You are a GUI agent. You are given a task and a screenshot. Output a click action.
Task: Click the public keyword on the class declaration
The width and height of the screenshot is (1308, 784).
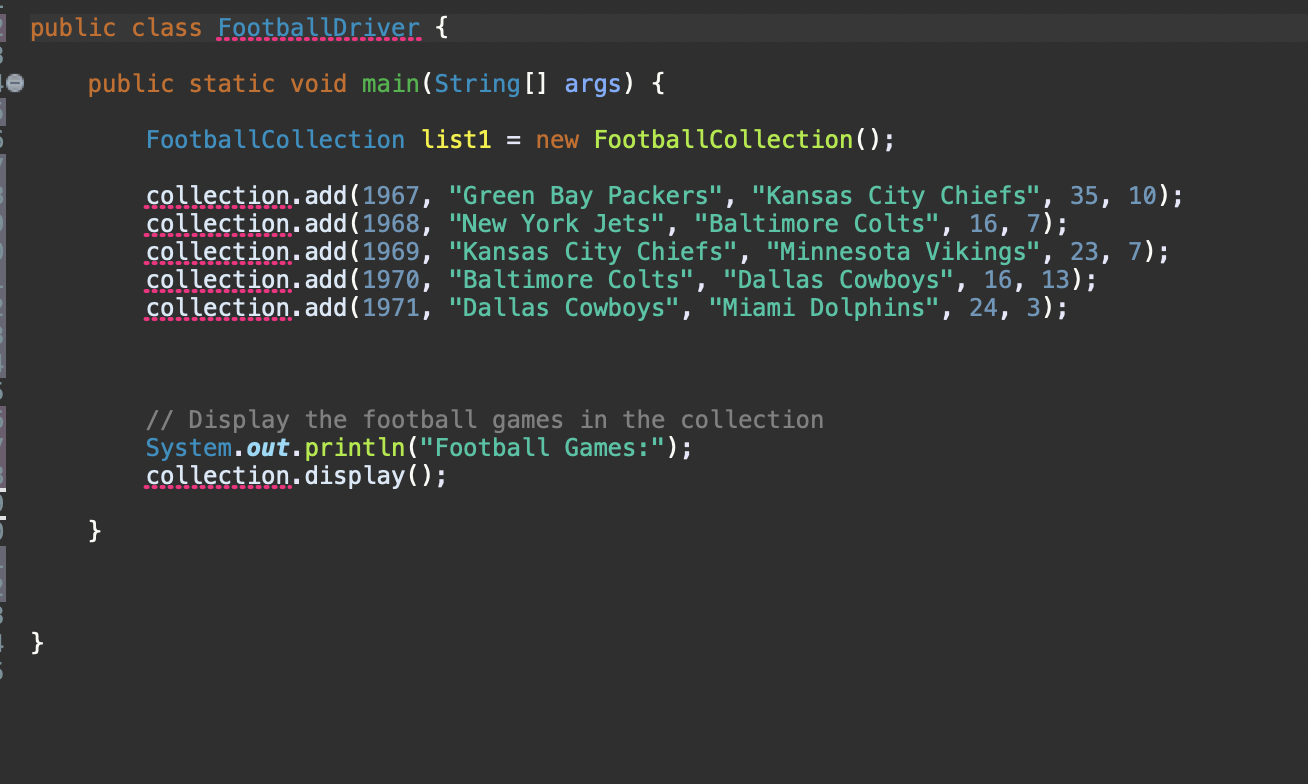coord(73,27)
